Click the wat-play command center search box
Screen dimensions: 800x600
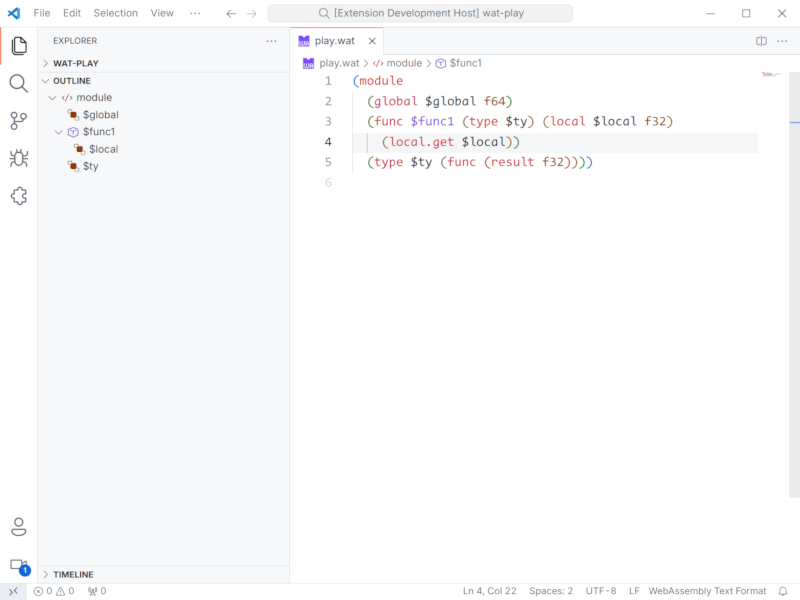pos(420,13)
